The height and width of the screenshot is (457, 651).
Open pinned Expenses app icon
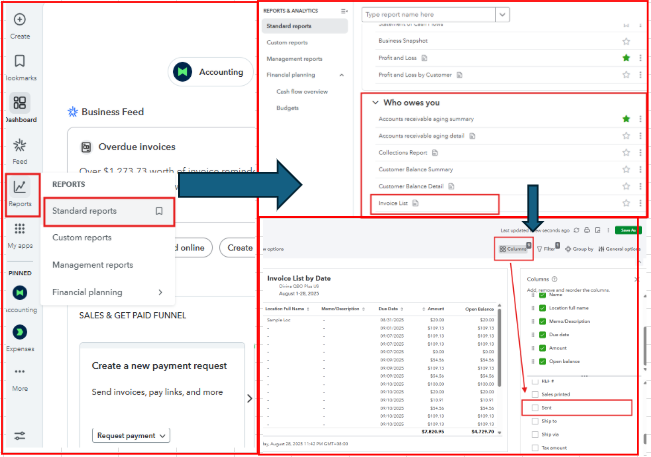[20, 332]
